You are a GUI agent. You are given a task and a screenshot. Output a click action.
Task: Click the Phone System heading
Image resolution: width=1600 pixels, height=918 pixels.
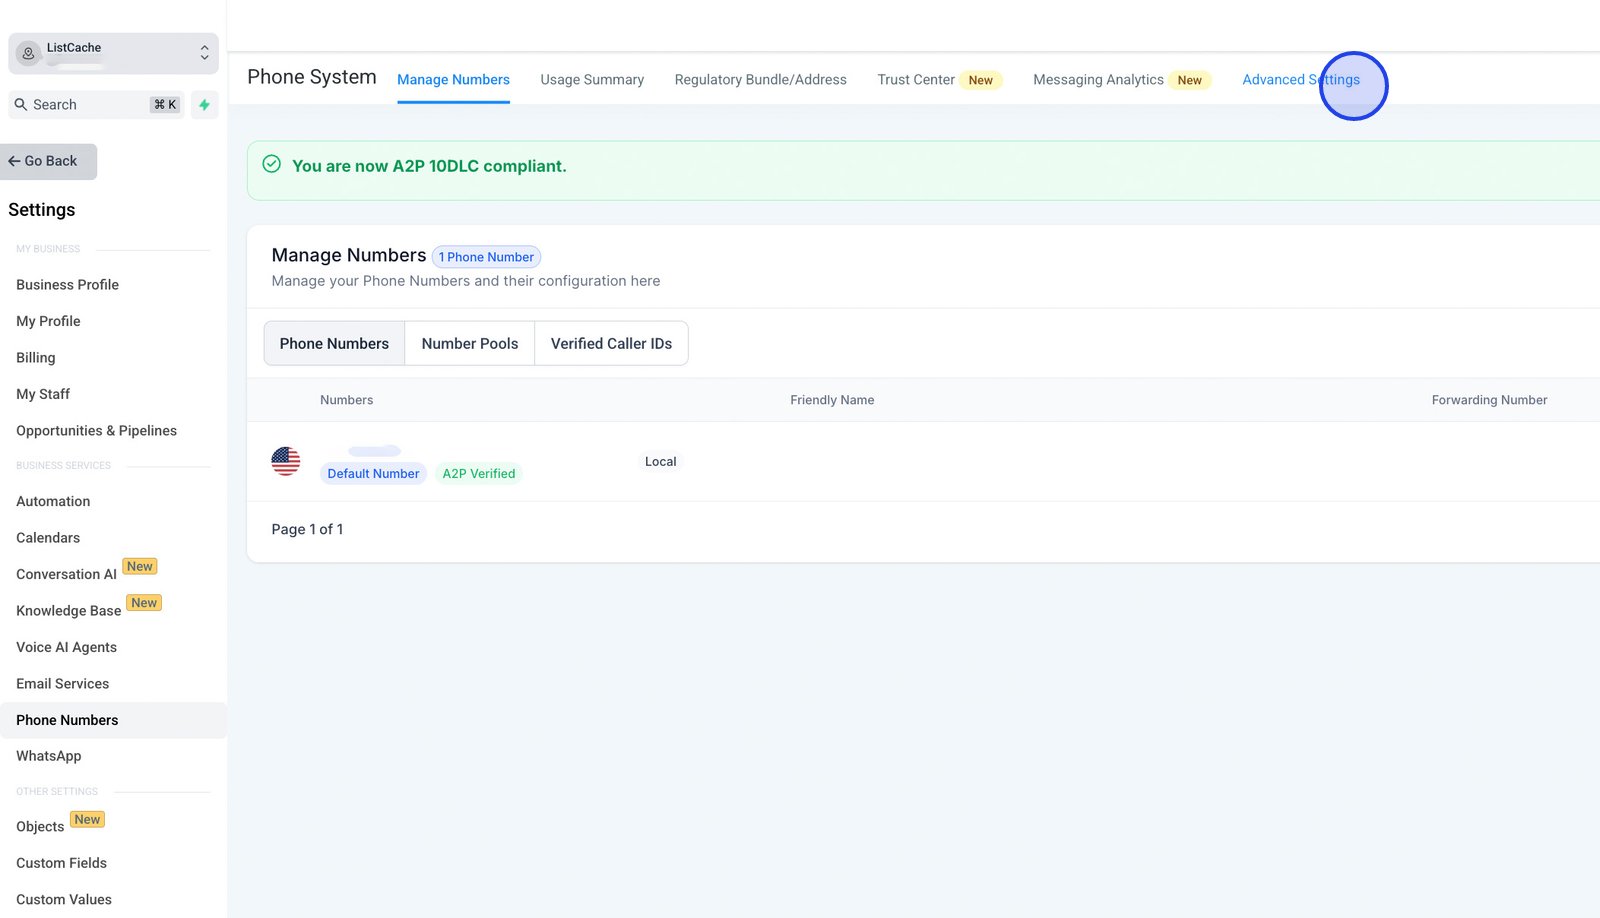click(312, 78)
